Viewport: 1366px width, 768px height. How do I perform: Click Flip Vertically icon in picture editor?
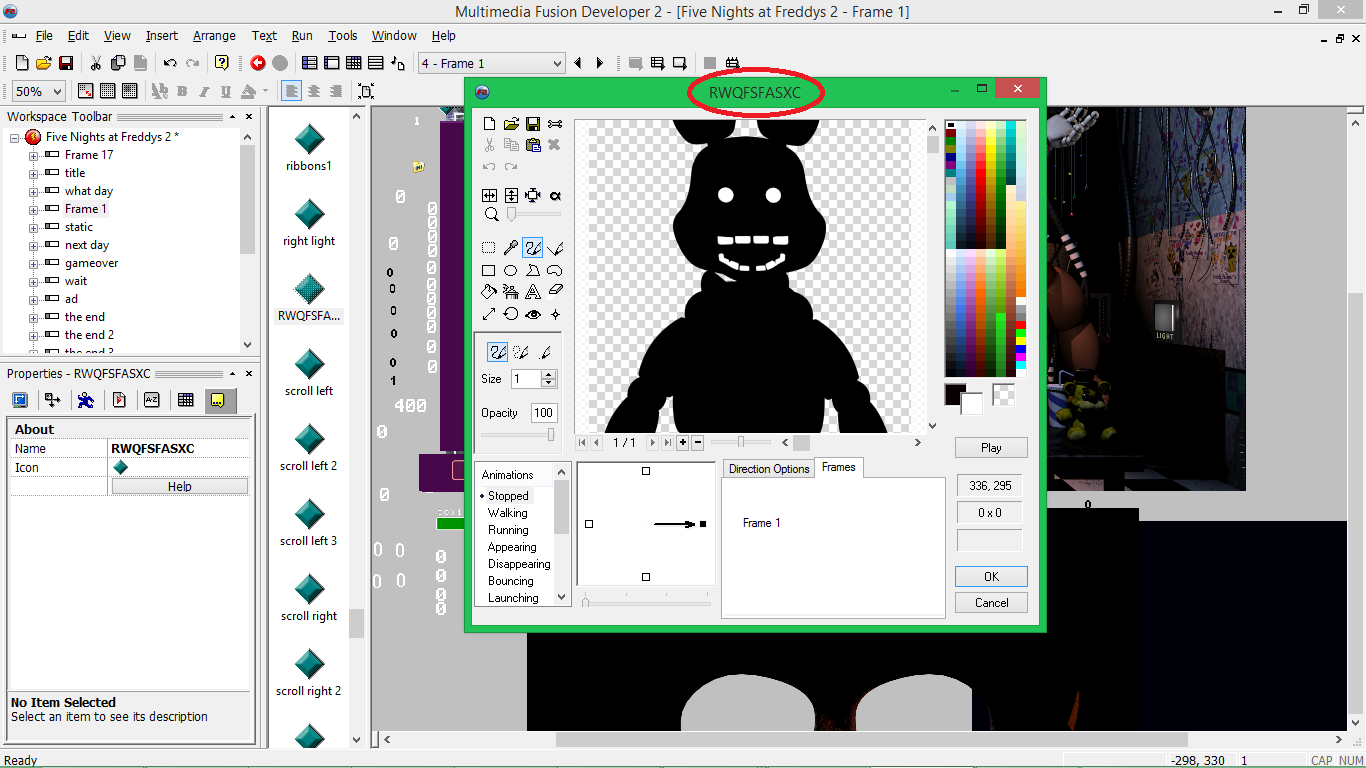[x=511, y=195]
